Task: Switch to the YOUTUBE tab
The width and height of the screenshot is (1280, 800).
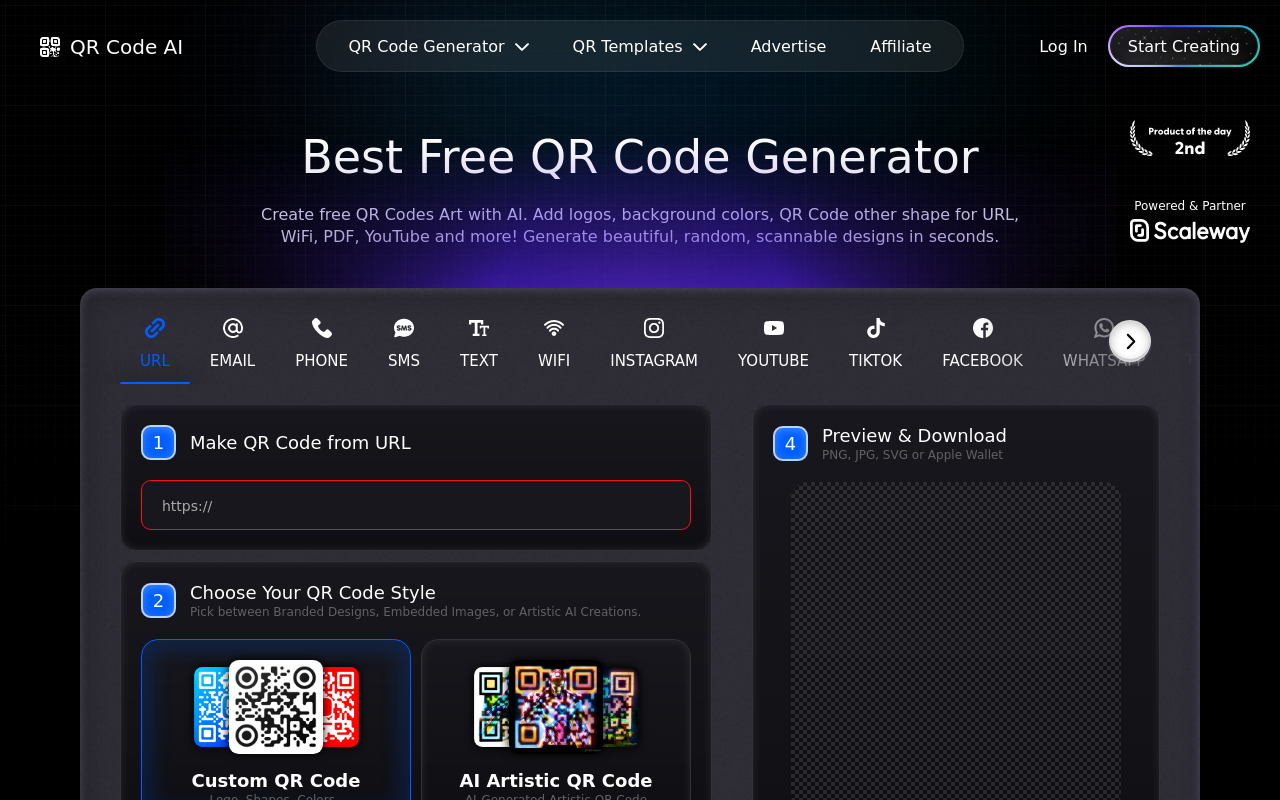Action: coord(774,344)
